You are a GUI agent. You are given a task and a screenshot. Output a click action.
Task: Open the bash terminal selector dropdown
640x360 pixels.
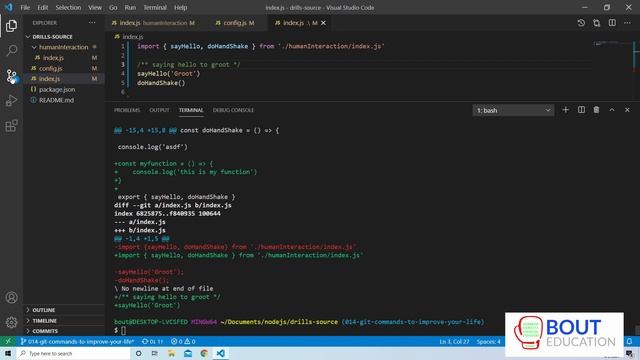(513, 110)
